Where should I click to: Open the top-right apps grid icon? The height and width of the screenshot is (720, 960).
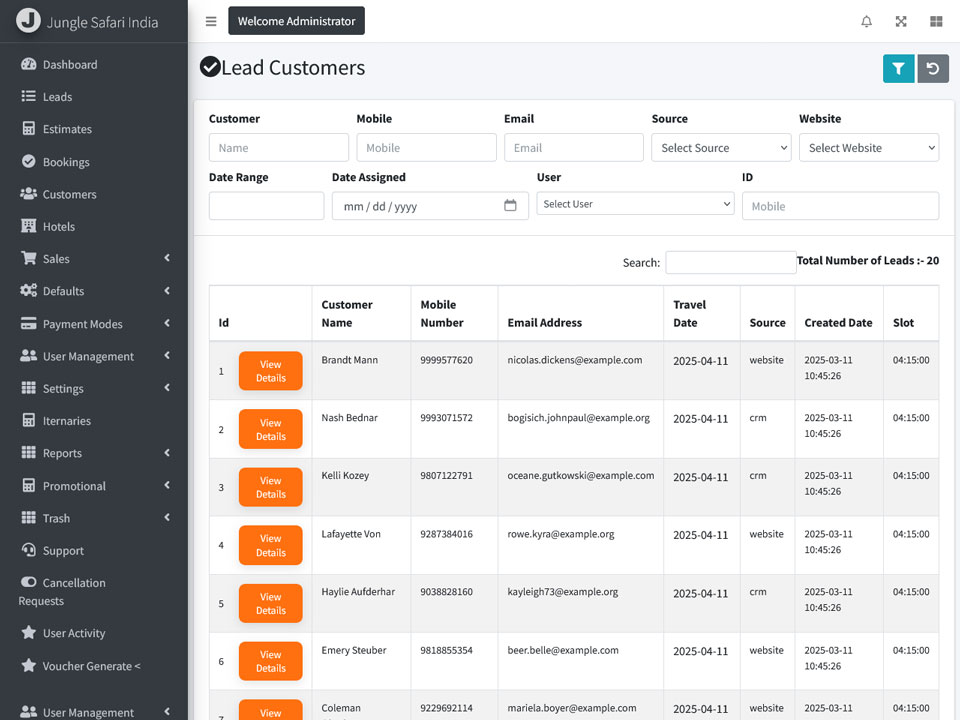point(936,21)
